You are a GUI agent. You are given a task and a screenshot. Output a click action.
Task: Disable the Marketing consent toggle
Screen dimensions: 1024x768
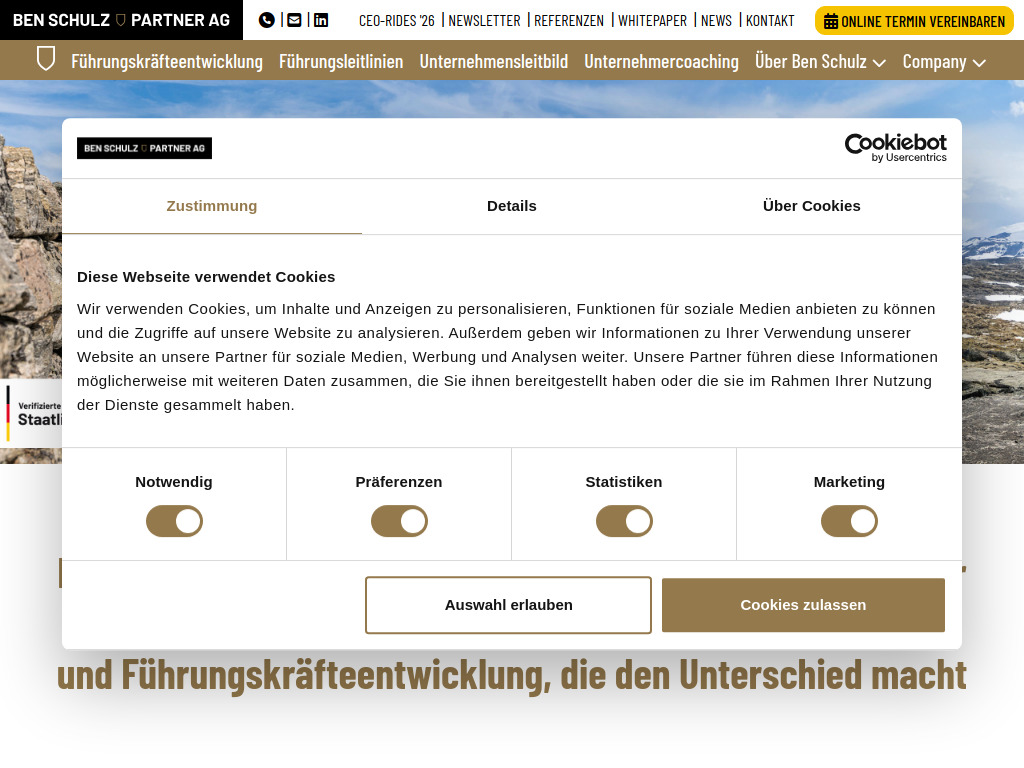[849, 521]
